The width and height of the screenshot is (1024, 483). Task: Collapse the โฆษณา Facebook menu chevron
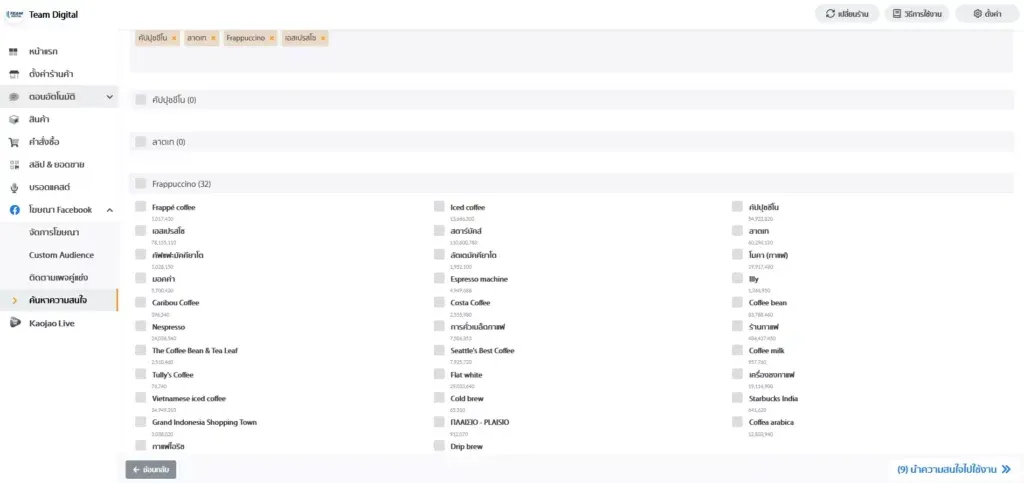click(x=110, y=210)
